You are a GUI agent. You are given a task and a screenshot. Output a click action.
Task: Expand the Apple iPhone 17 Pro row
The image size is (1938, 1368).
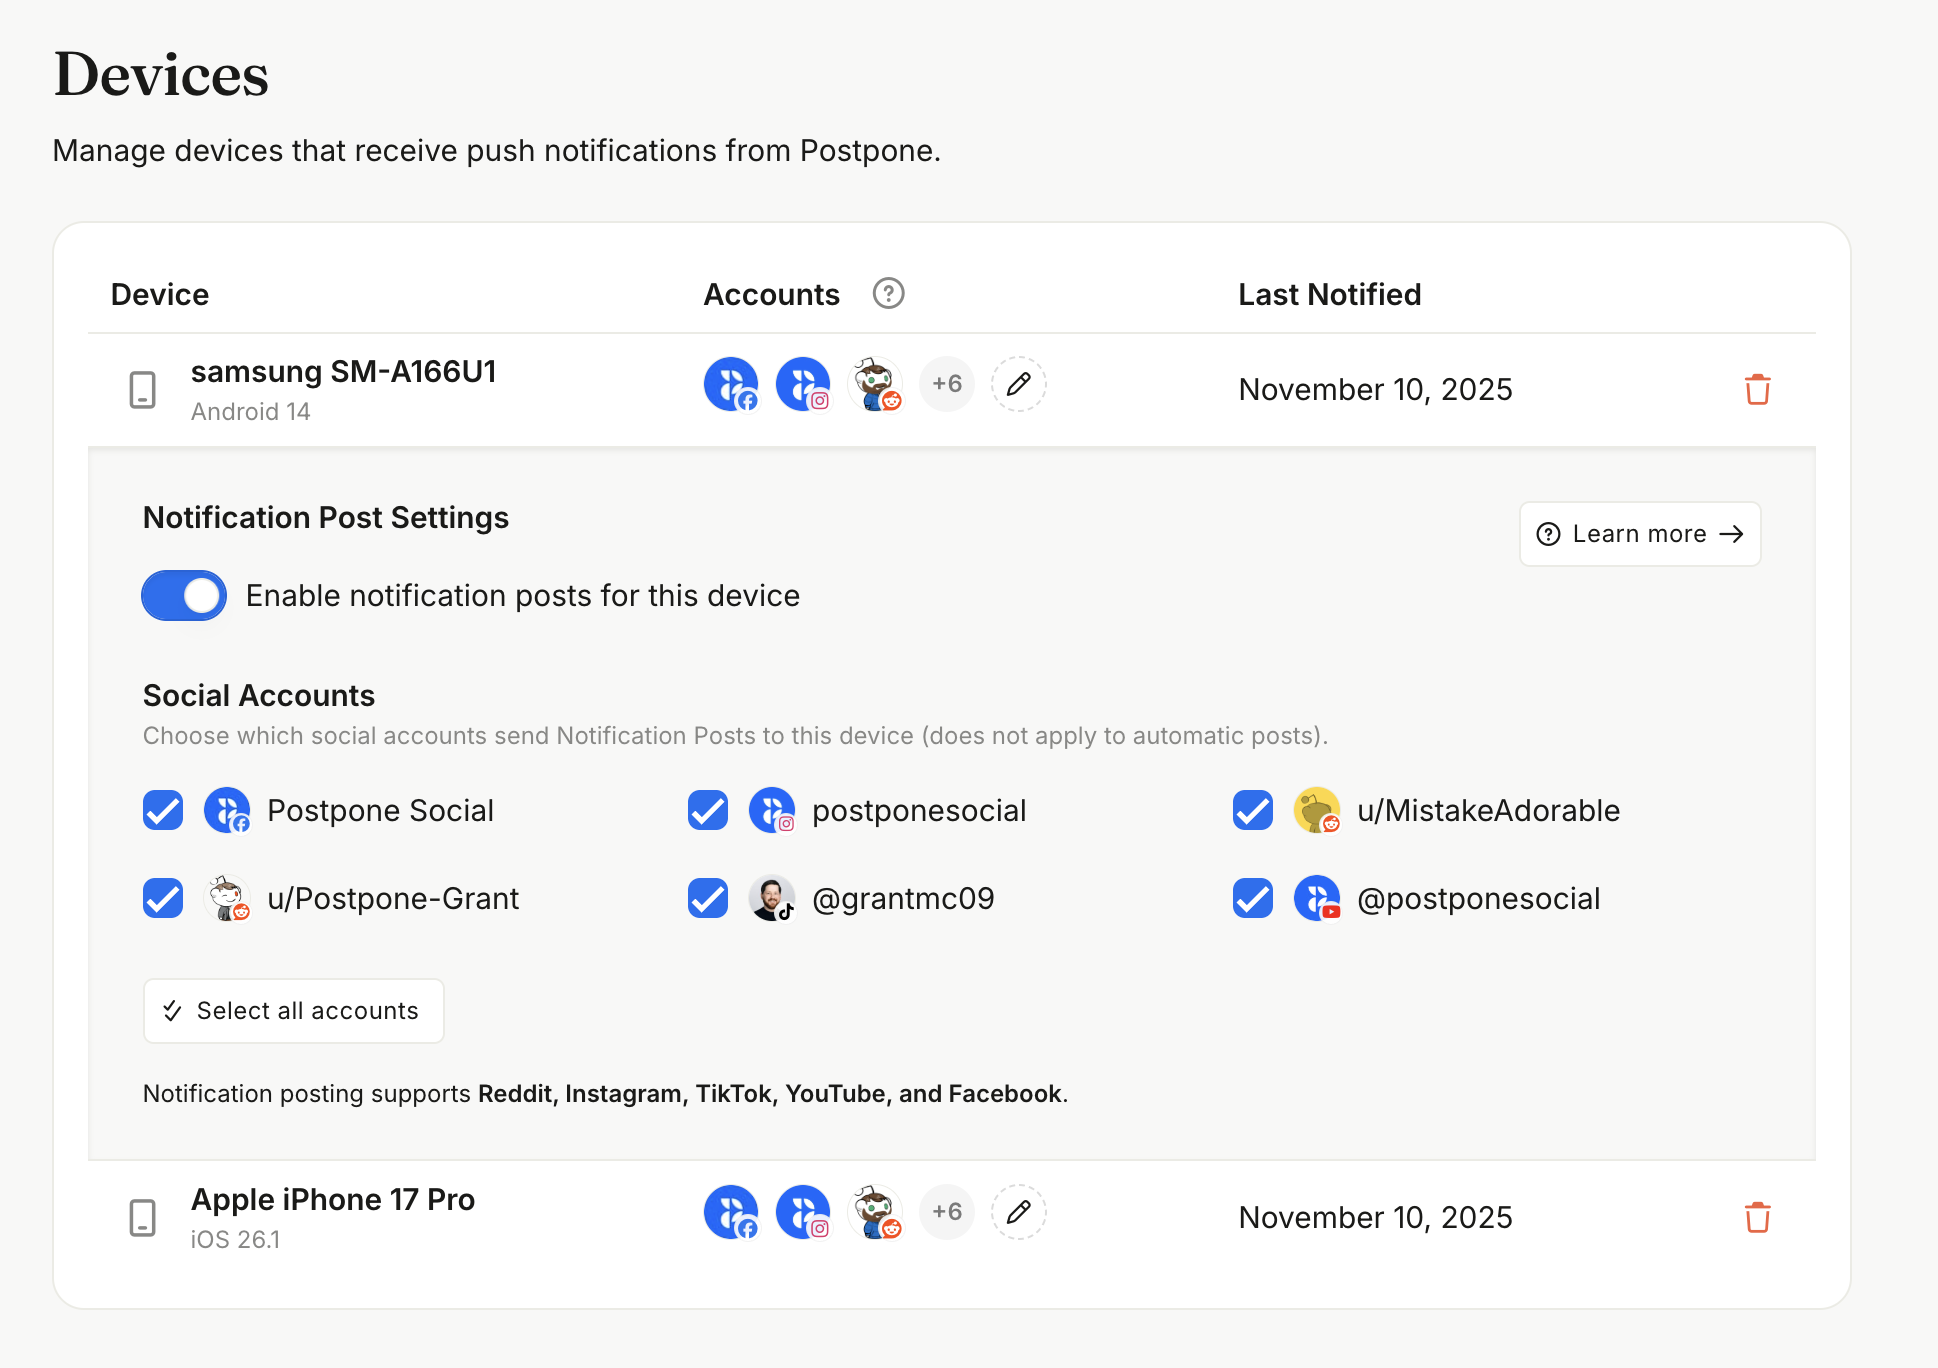click(333, 1199)
